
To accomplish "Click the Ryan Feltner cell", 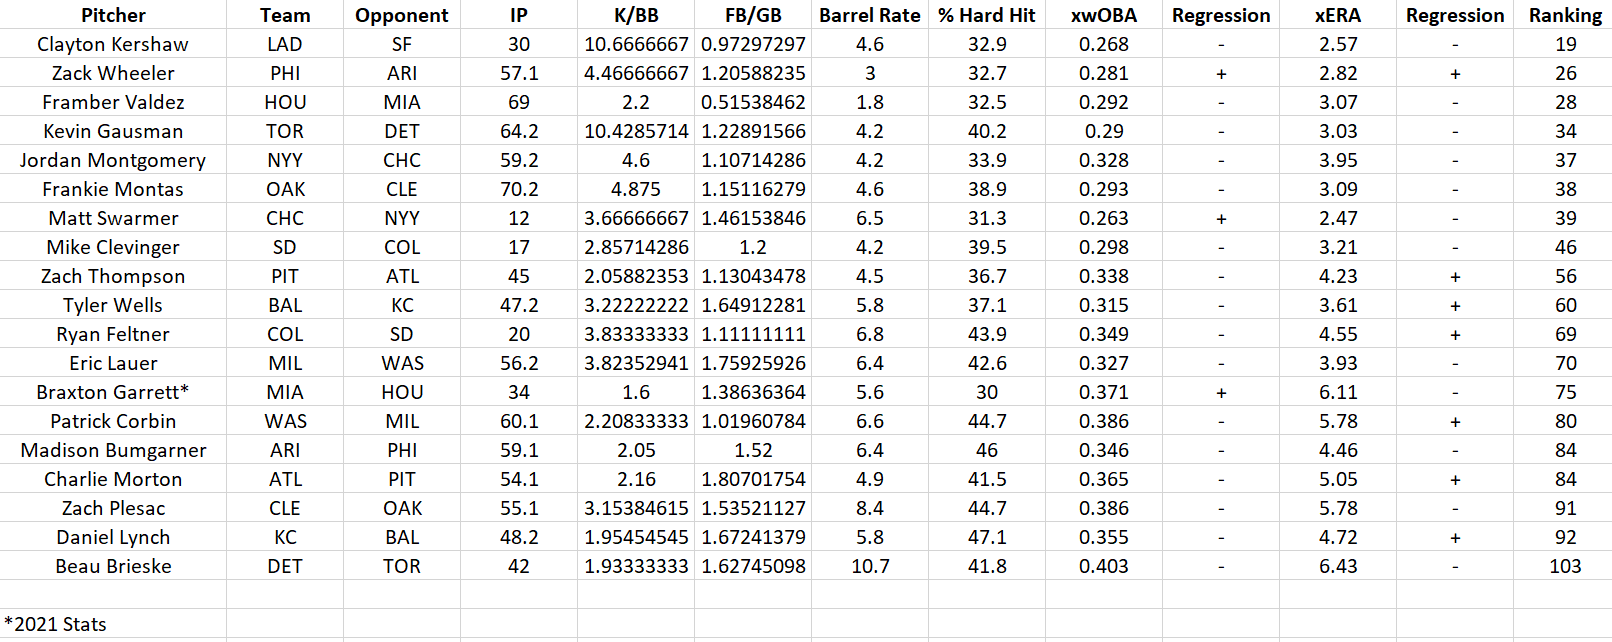I will coord(113,334).
